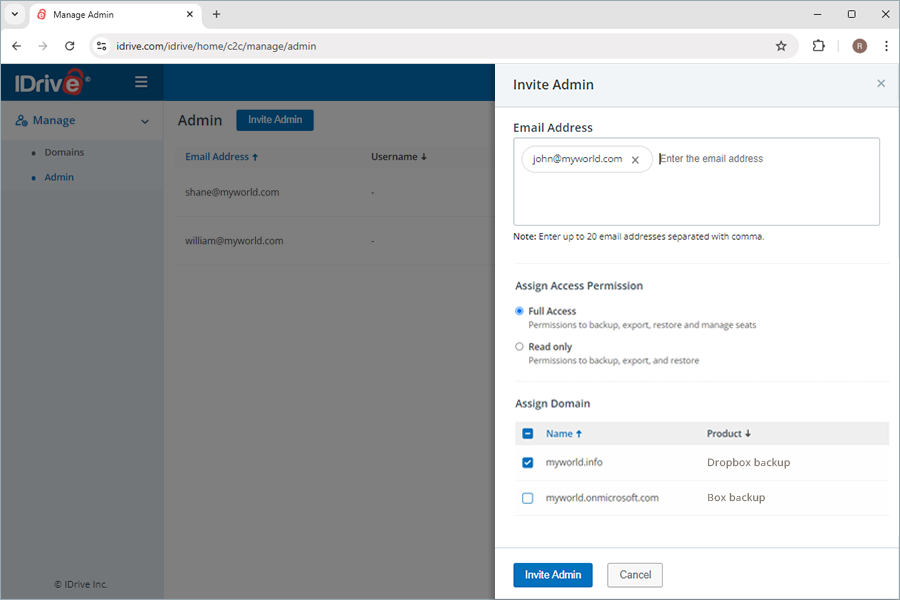Go back in browser history
The image size is (900, 600).
[17, 46]
